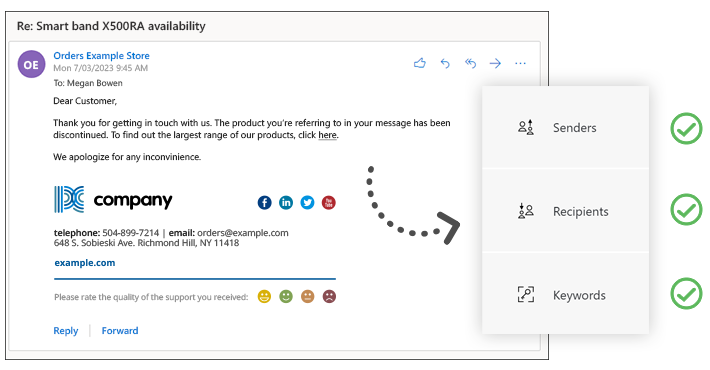The image size is (710, 370).
Task: Click the Senders icon
Action: click(526, 128)
